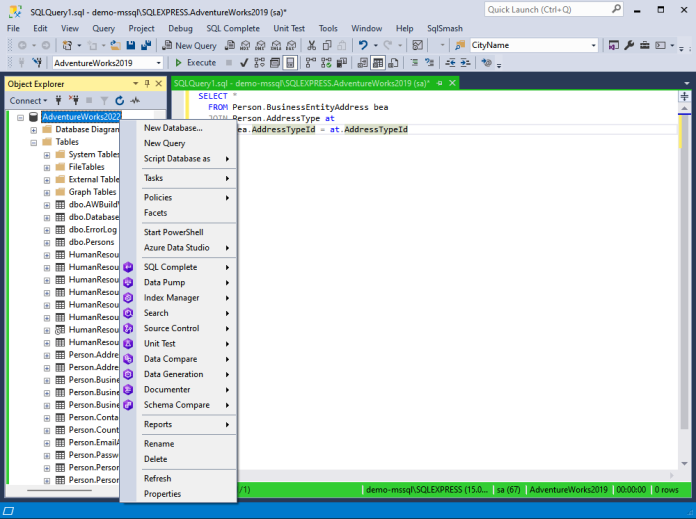Toggle IntelliSense Enabled button

point(290,63)
